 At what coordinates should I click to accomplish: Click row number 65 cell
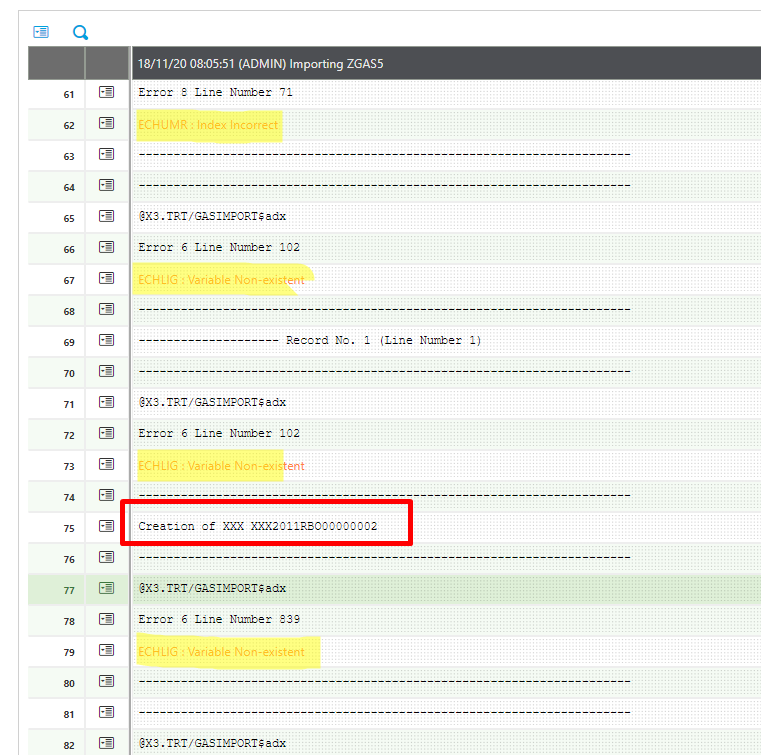69,218
